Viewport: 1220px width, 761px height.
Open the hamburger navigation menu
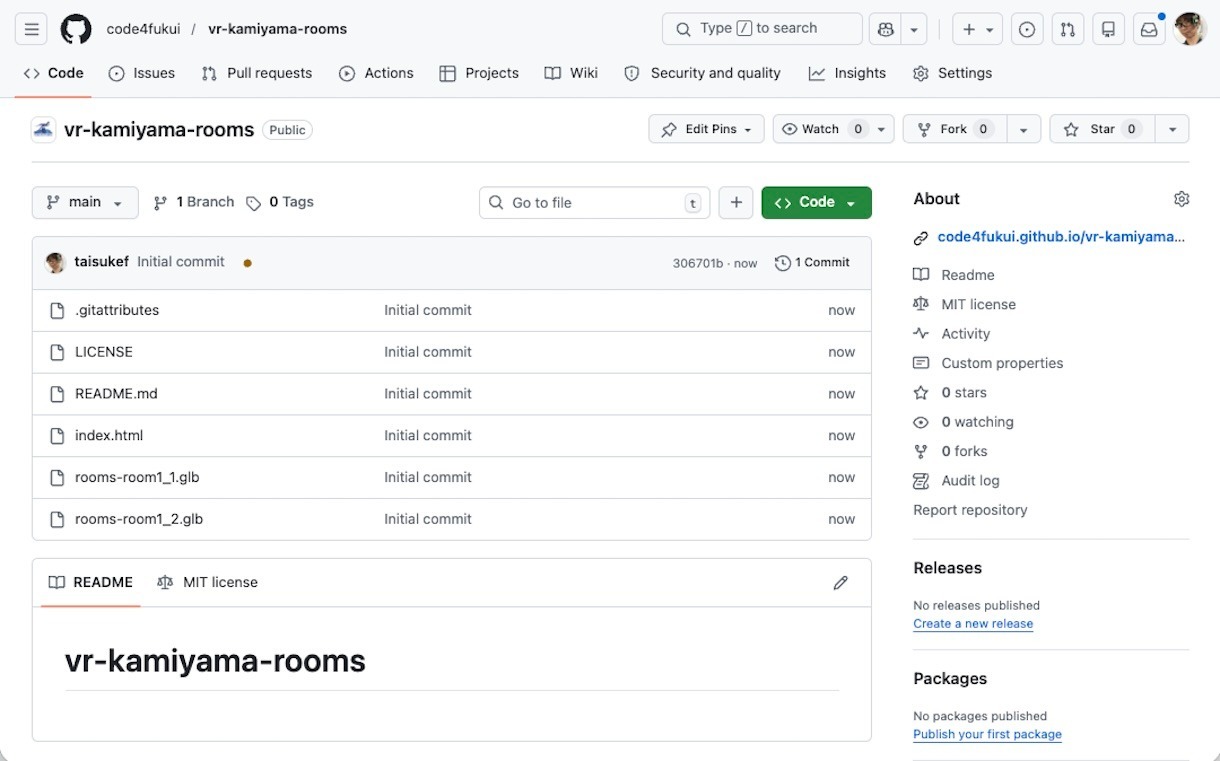tap(31, 29)
